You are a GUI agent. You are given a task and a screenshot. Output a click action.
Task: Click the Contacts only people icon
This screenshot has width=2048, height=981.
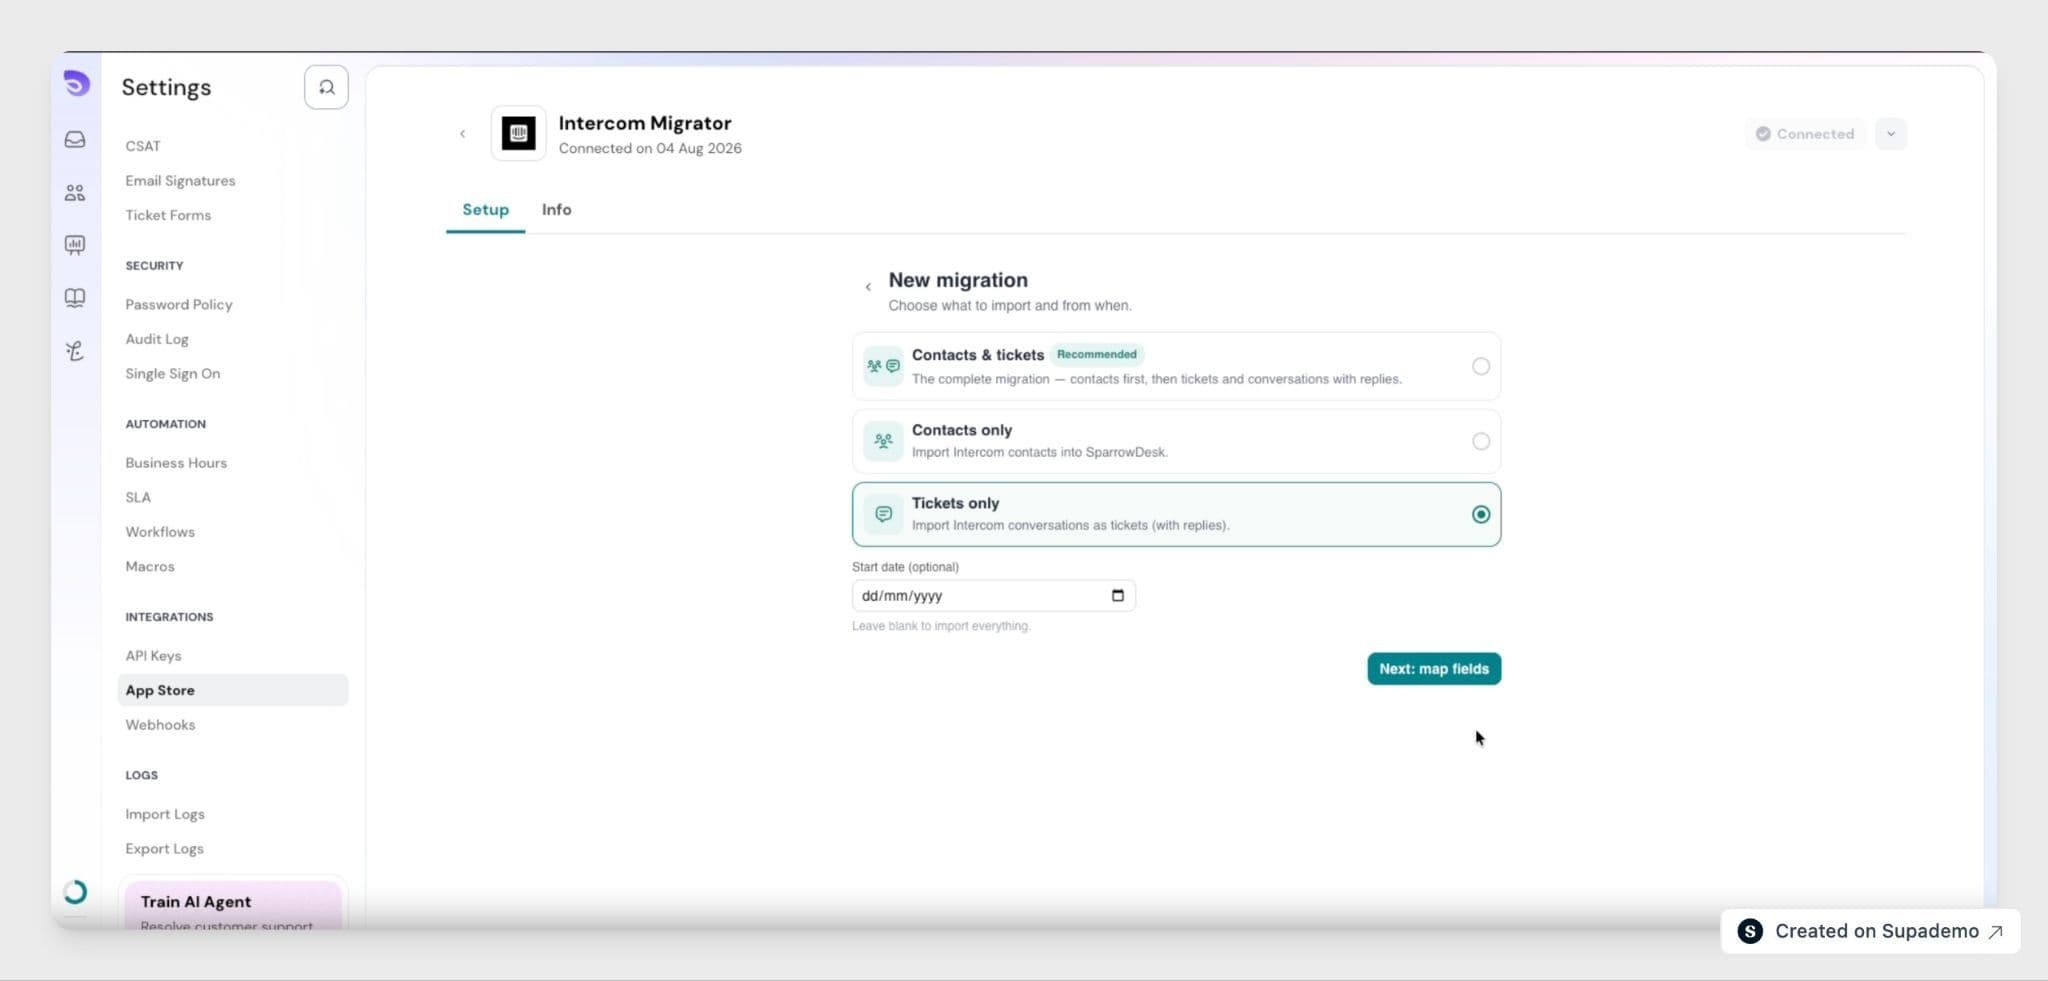tap(883, 441)
